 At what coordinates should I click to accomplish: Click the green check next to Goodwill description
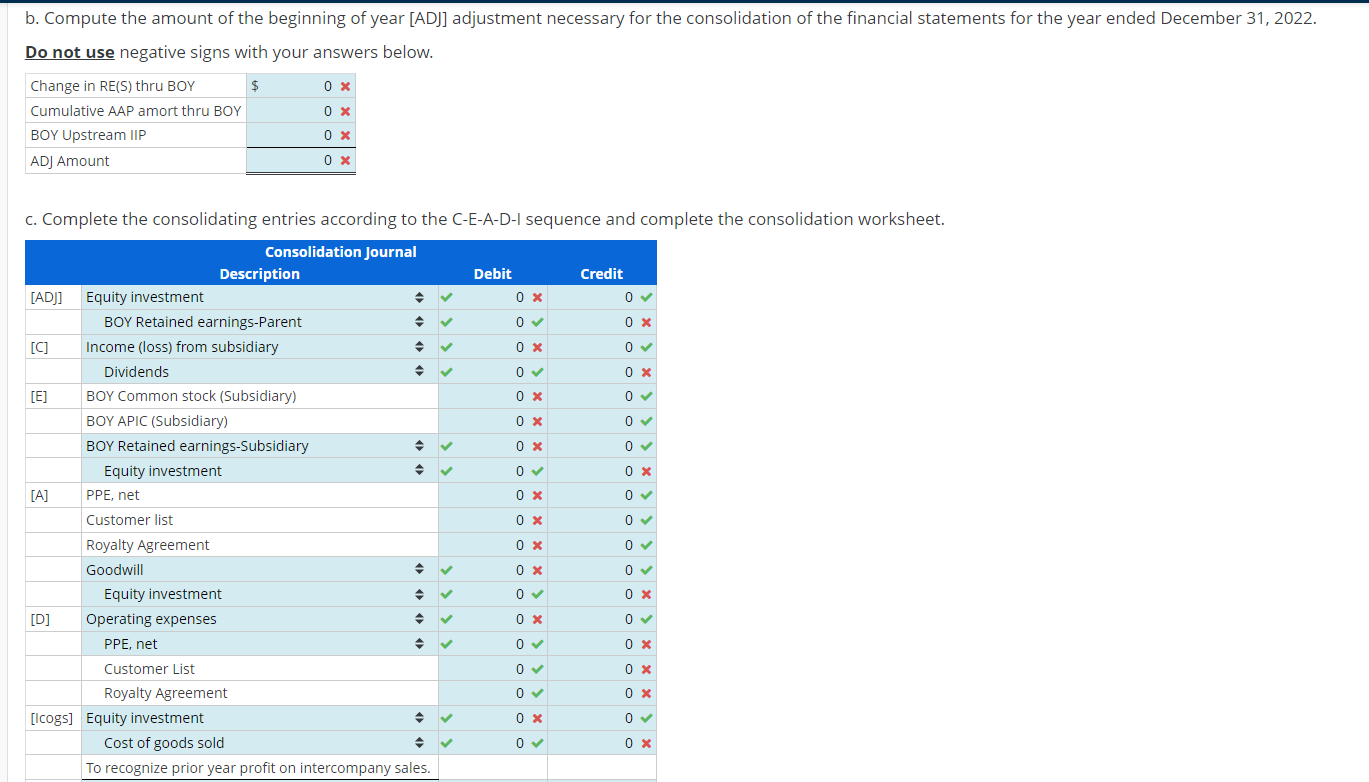pos(446,569)
